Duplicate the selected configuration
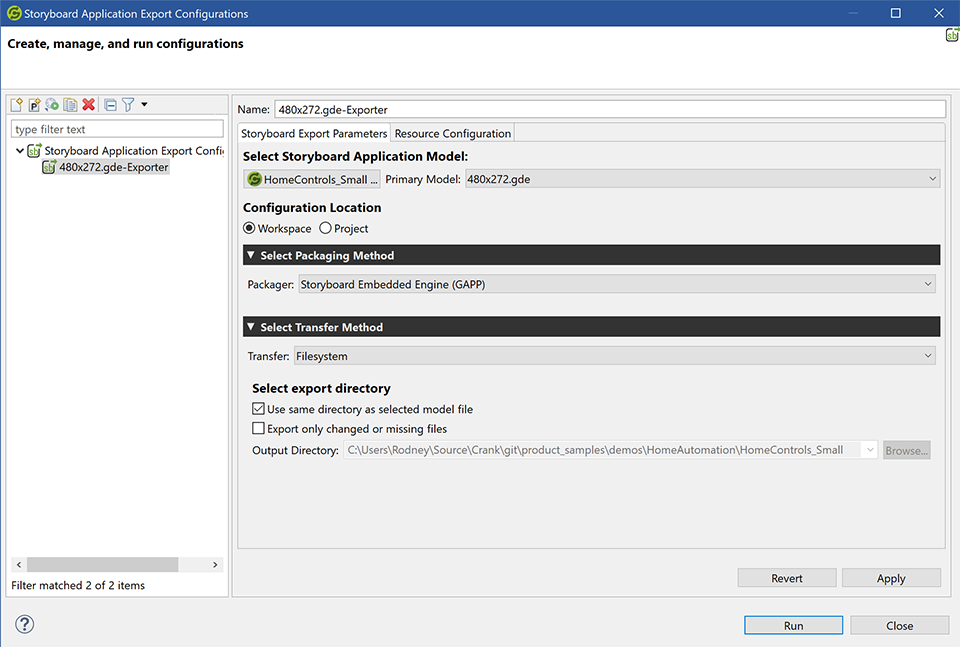960x647 pixels. (70, 105)
